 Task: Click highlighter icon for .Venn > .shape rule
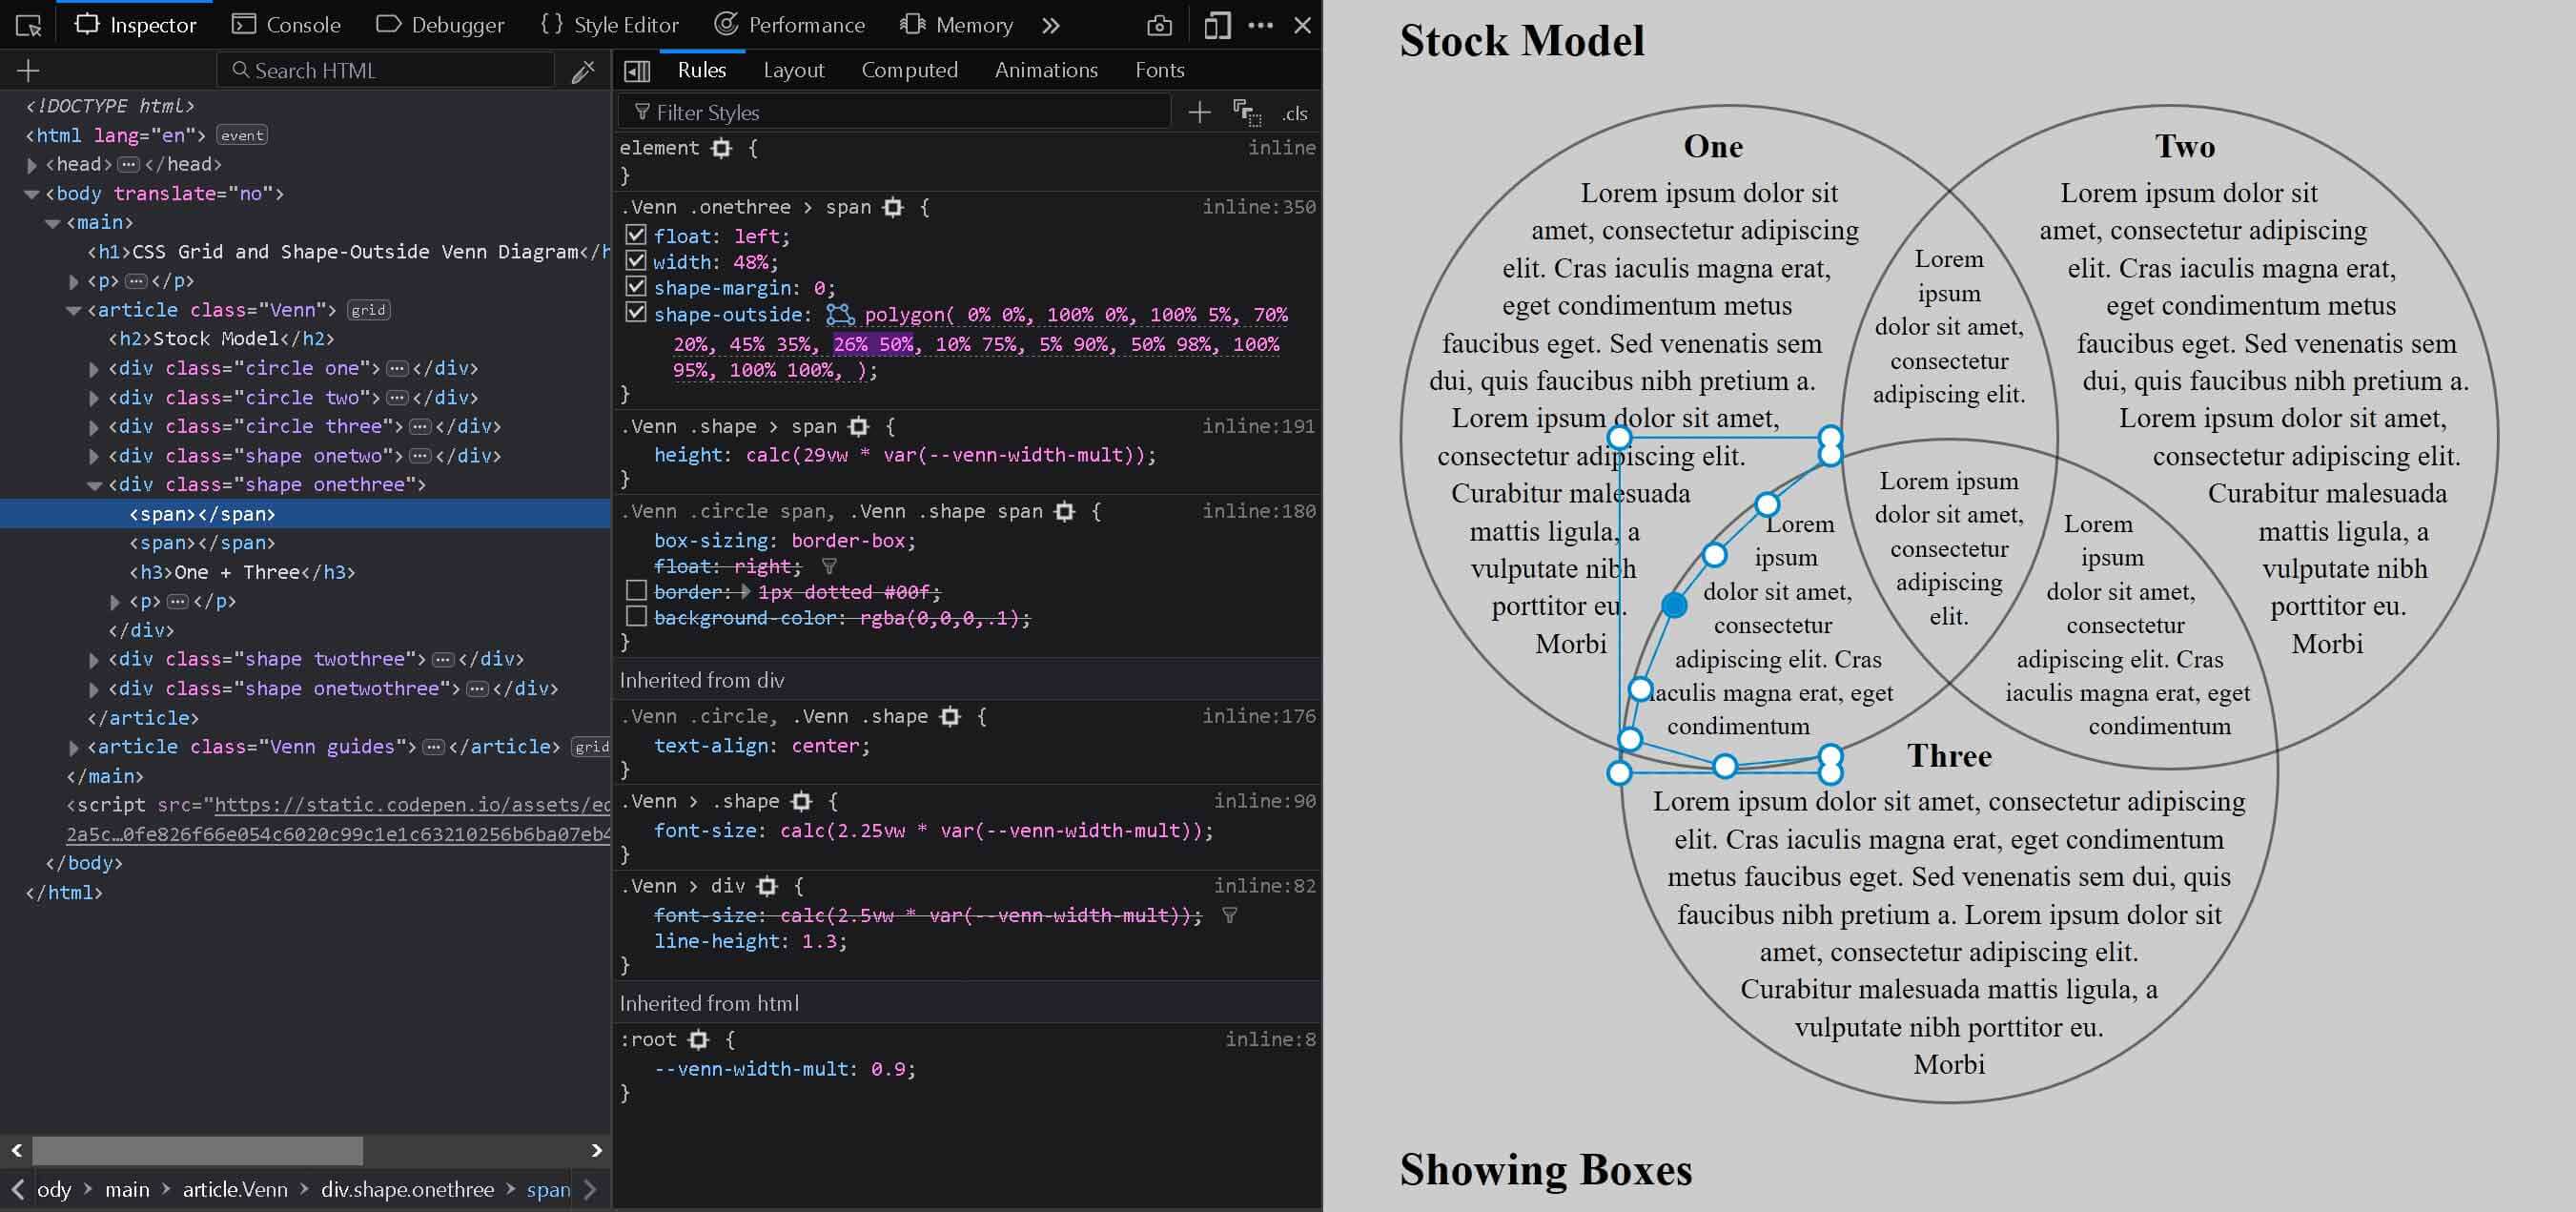coord(801,802)
